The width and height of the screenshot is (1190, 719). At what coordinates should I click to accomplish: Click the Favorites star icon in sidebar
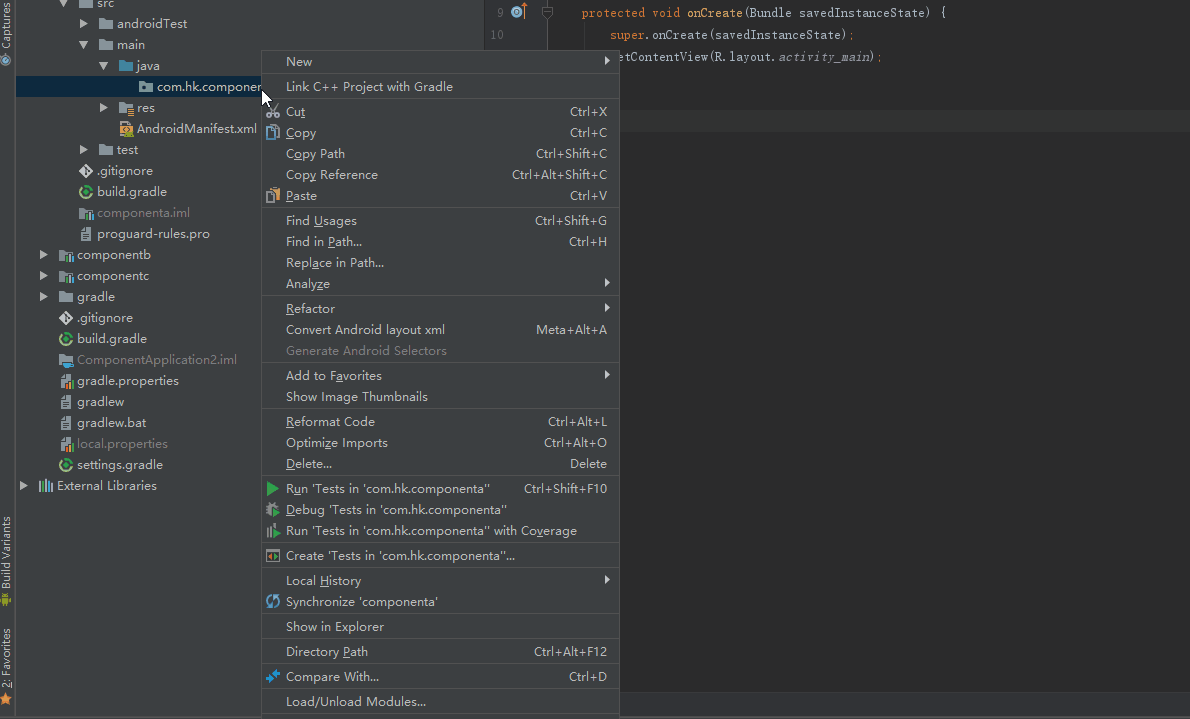[6, 699]
